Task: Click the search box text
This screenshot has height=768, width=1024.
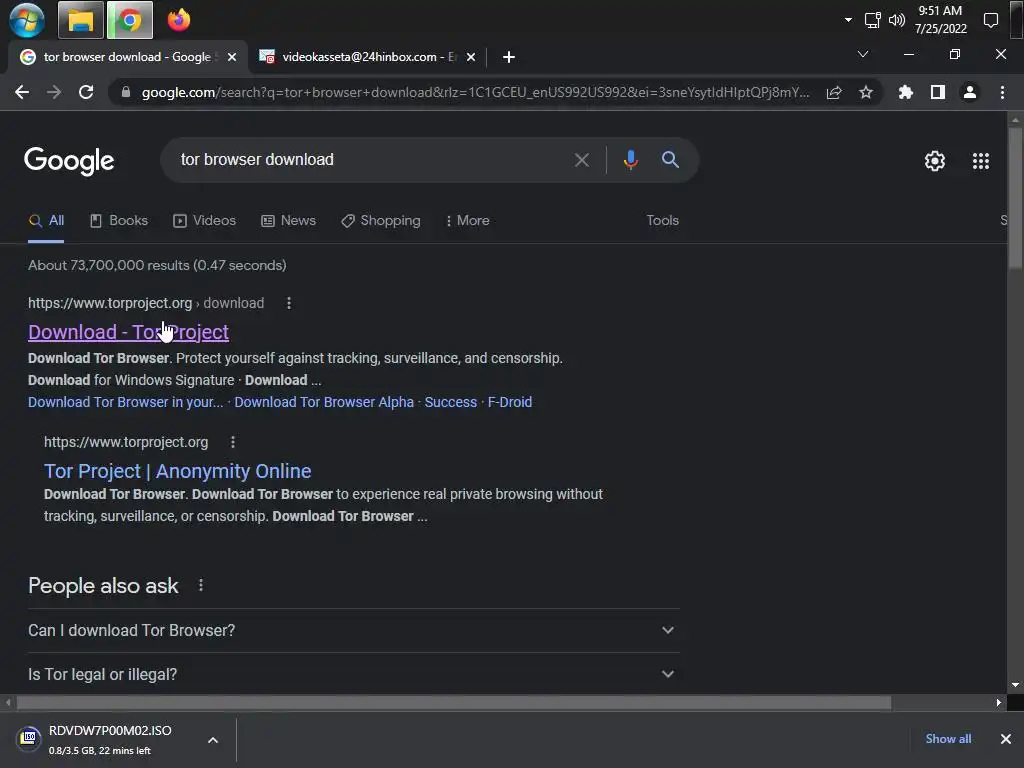Action: coord(257,159)
